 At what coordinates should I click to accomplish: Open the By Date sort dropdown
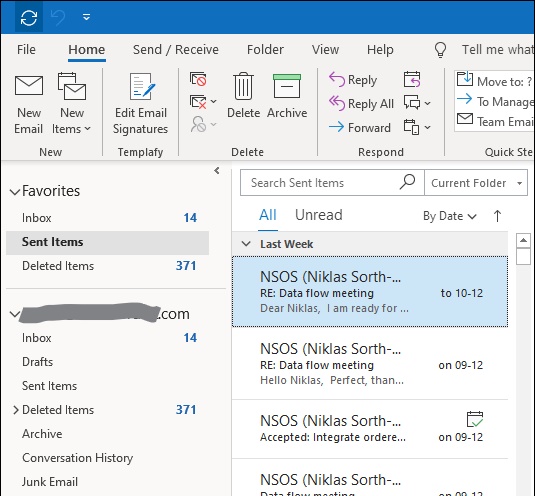pos(450,216)
